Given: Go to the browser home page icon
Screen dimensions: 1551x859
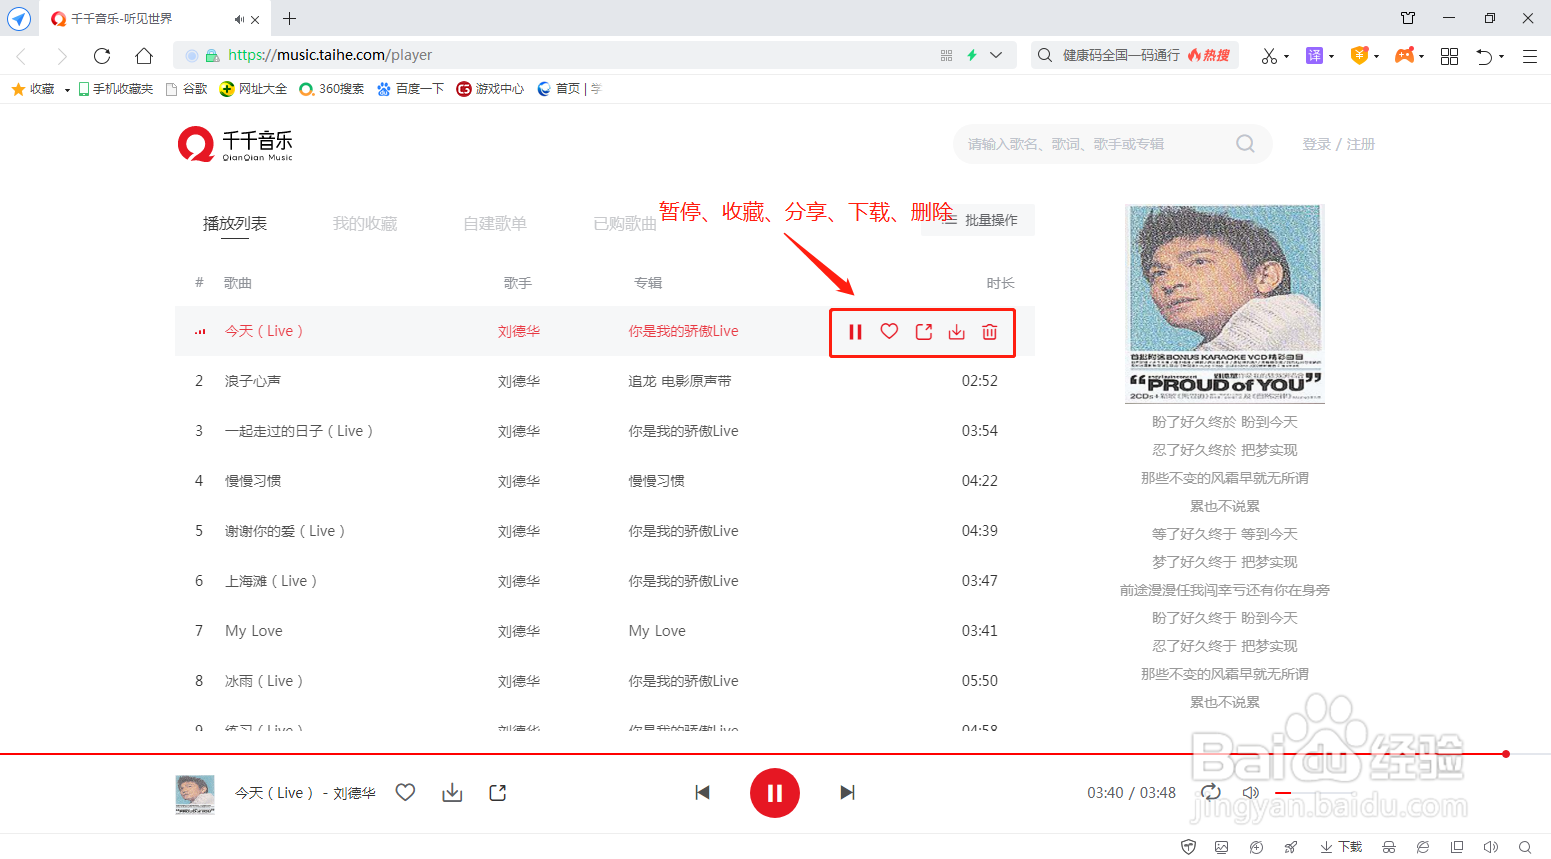Looking at the screenshot, I should point(144,55).
